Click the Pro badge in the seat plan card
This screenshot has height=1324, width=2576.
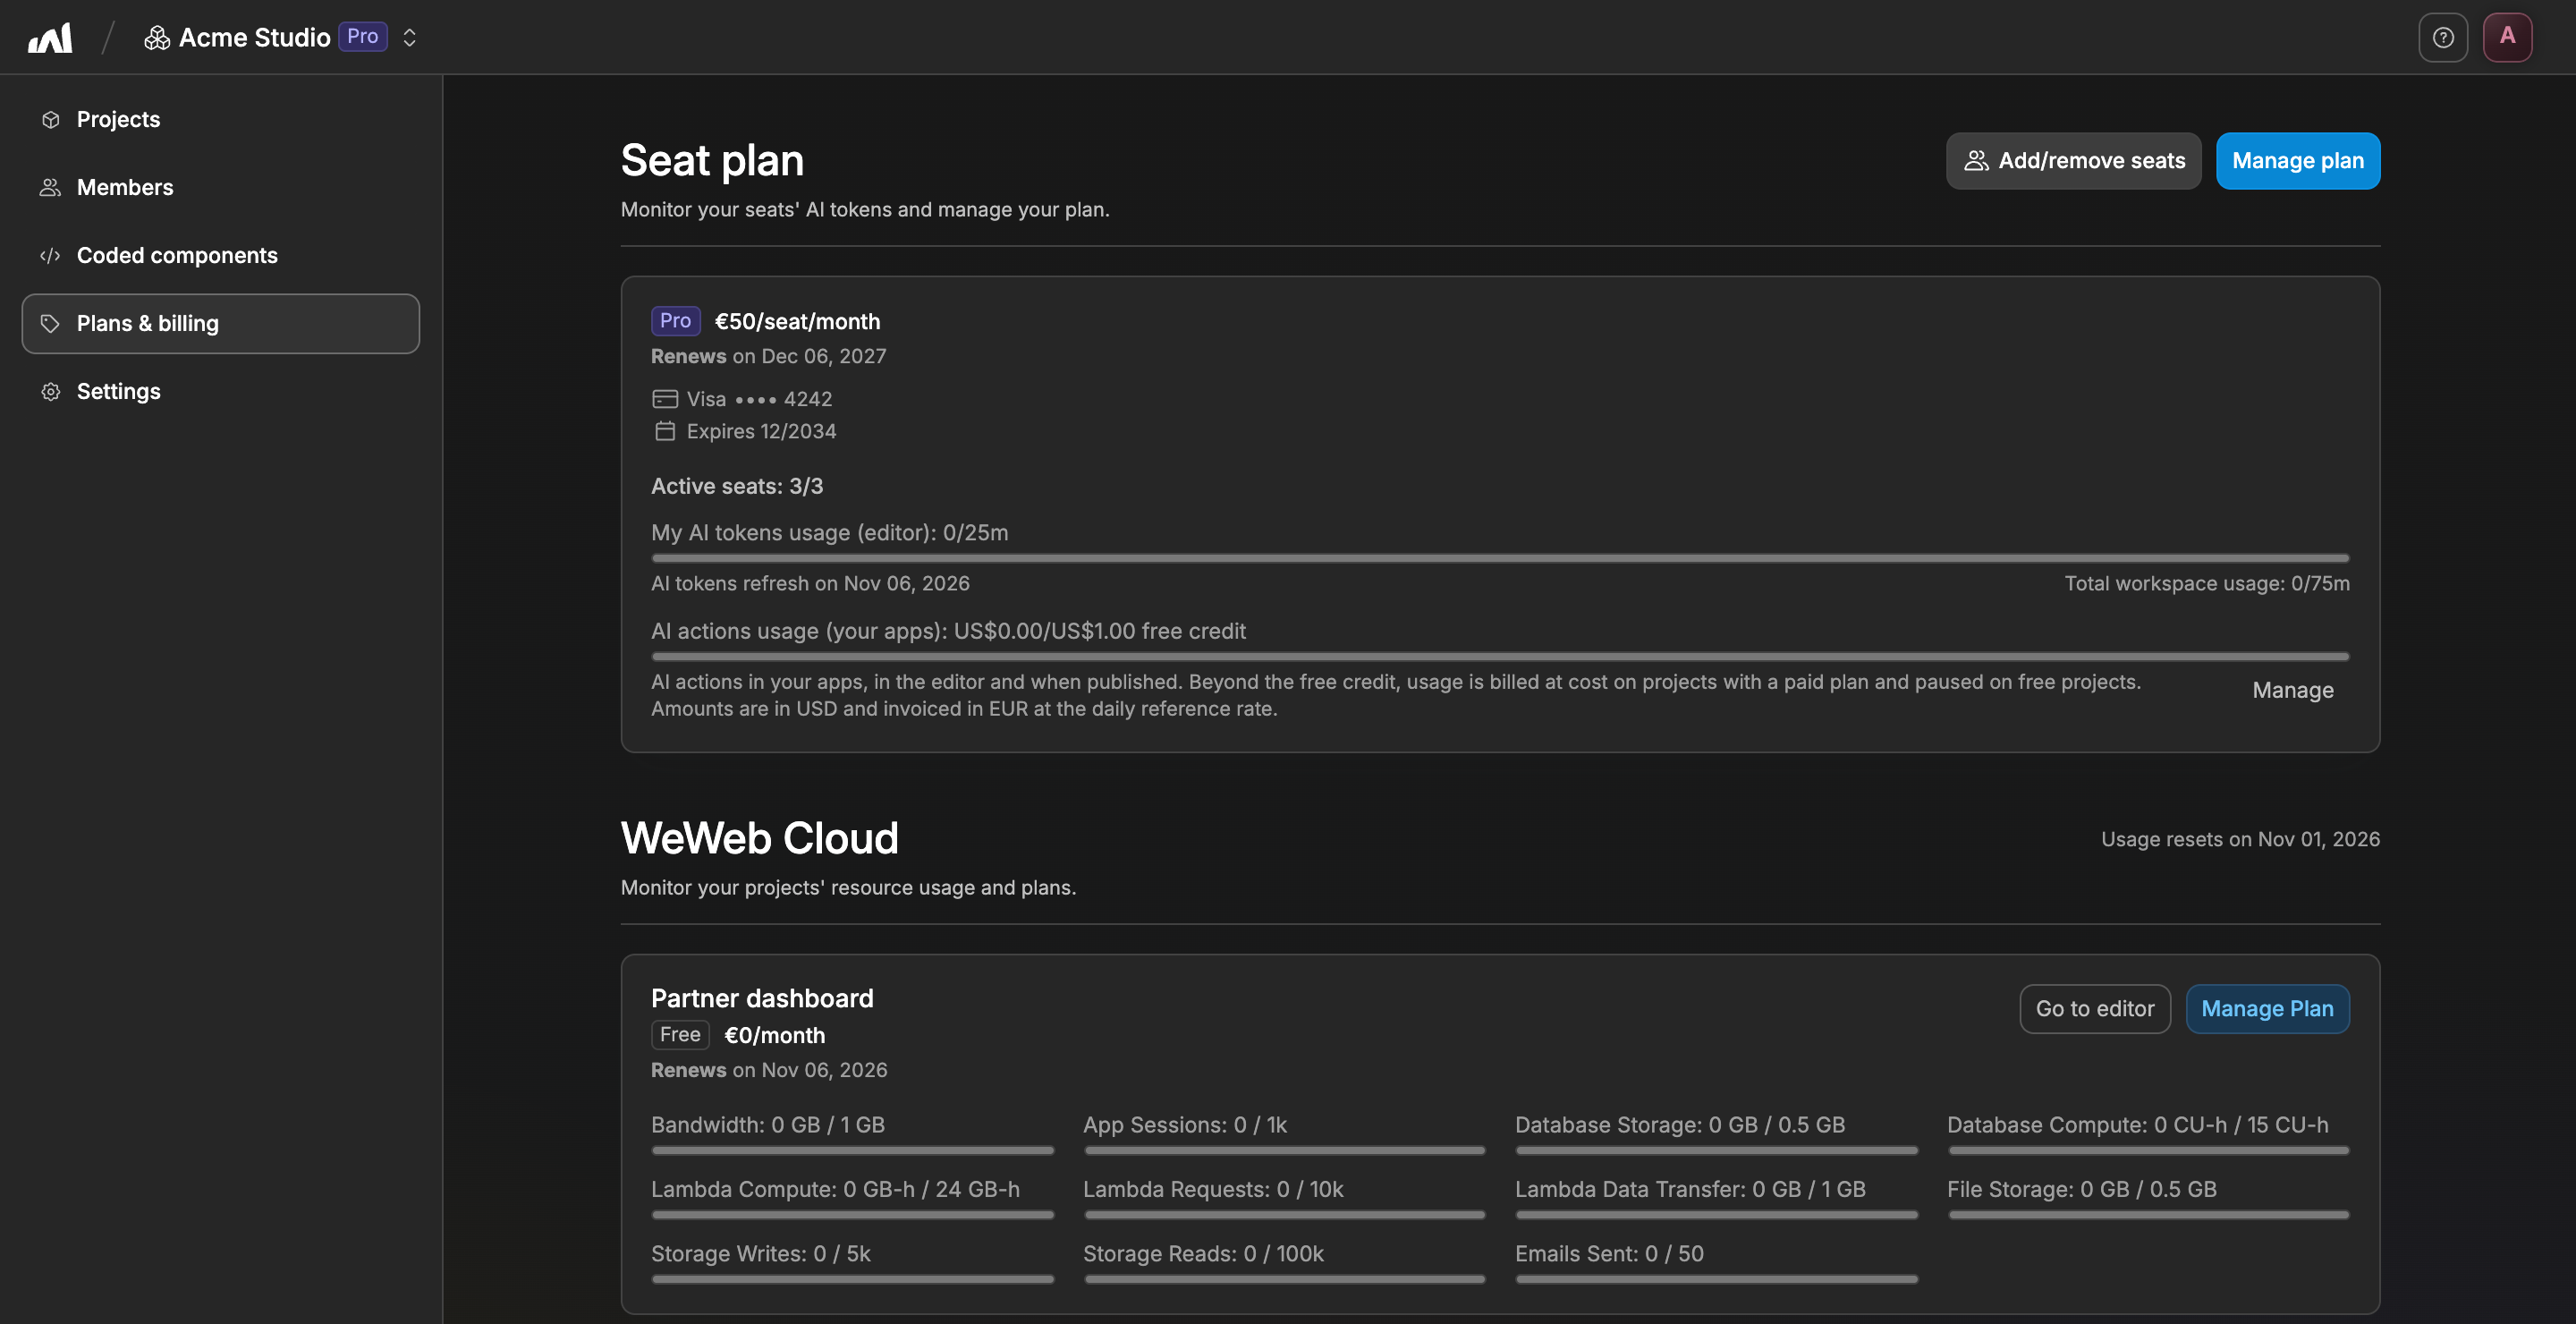coord(675,321)
